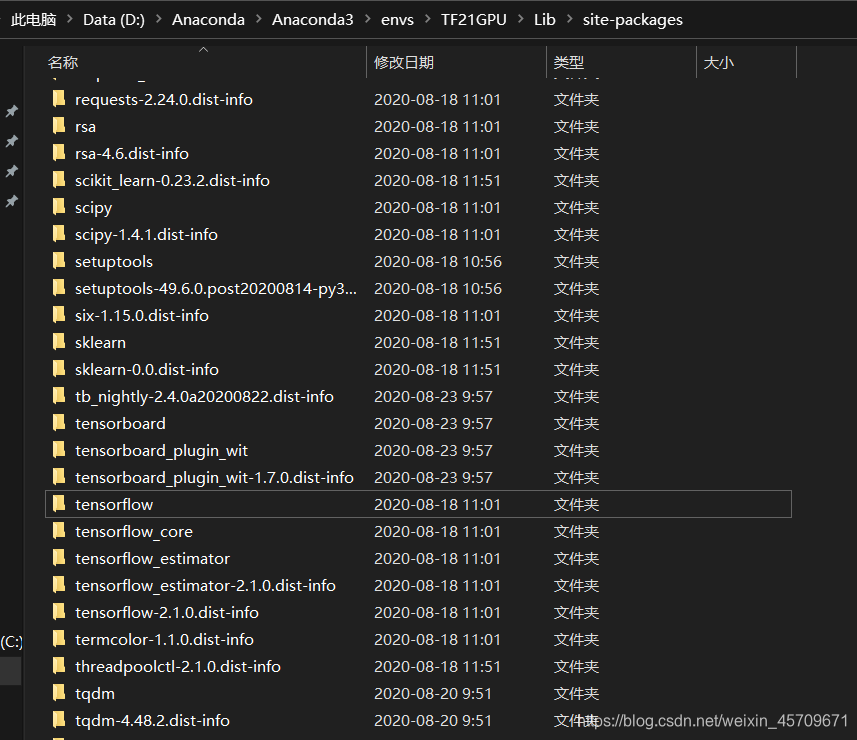
Task: Click the termcolor-1.1.0.dist-info folder icon
Action: (58, 639)
